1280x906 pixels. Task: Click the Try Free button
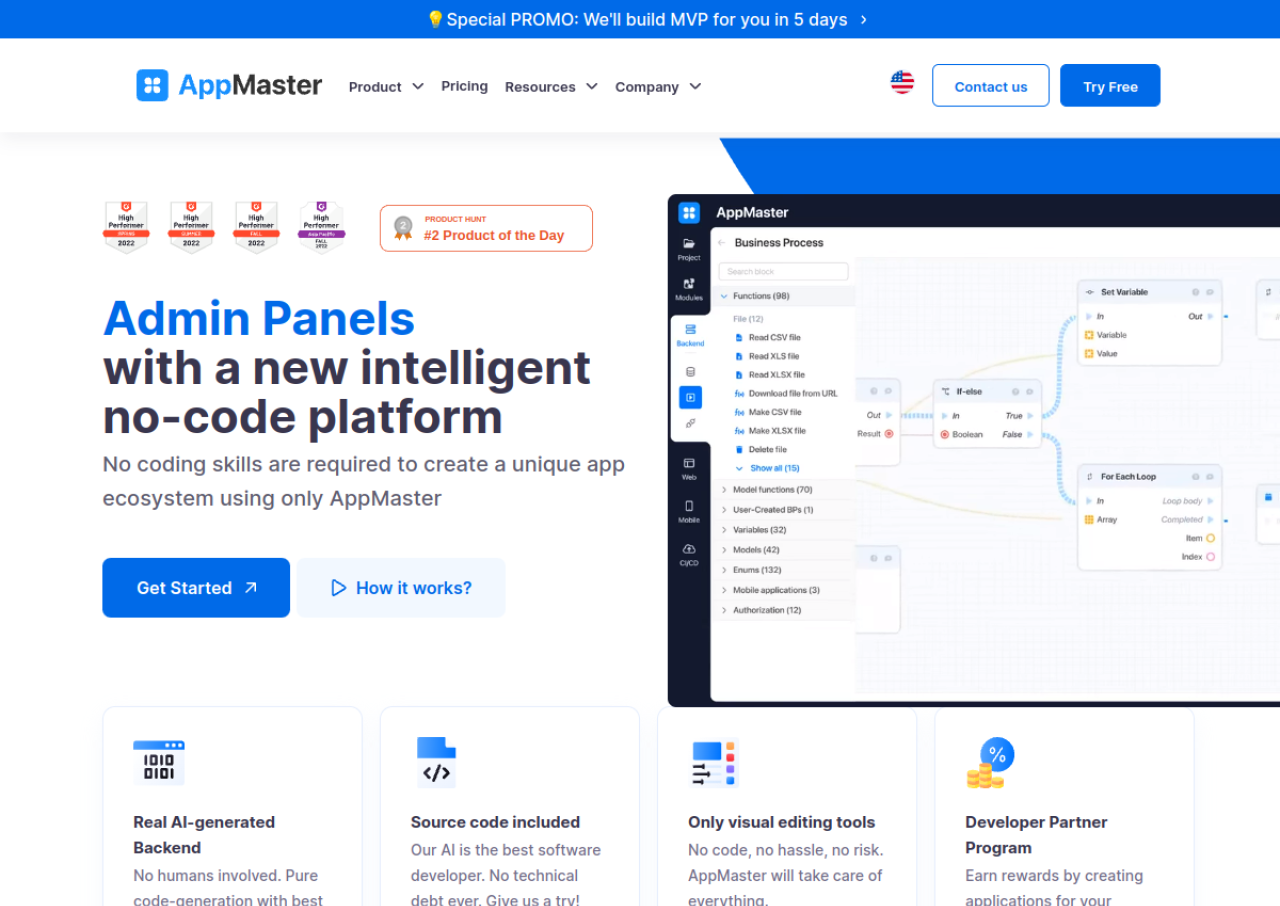click(1110, 86)
